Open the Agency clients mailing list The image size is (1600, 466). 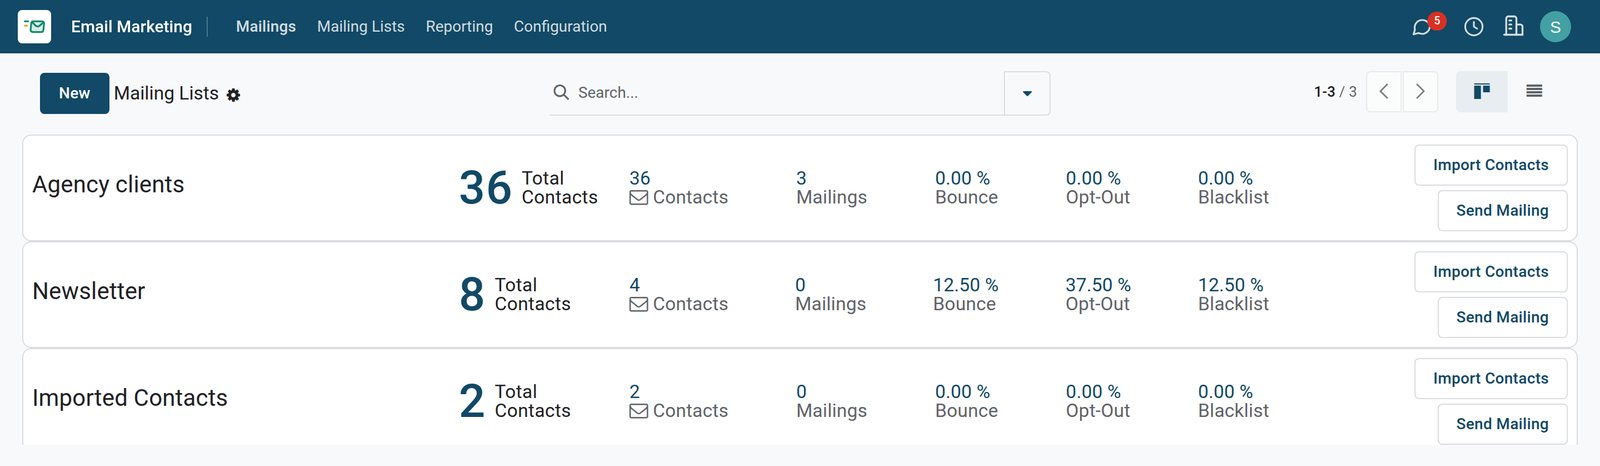click(108, 185)
